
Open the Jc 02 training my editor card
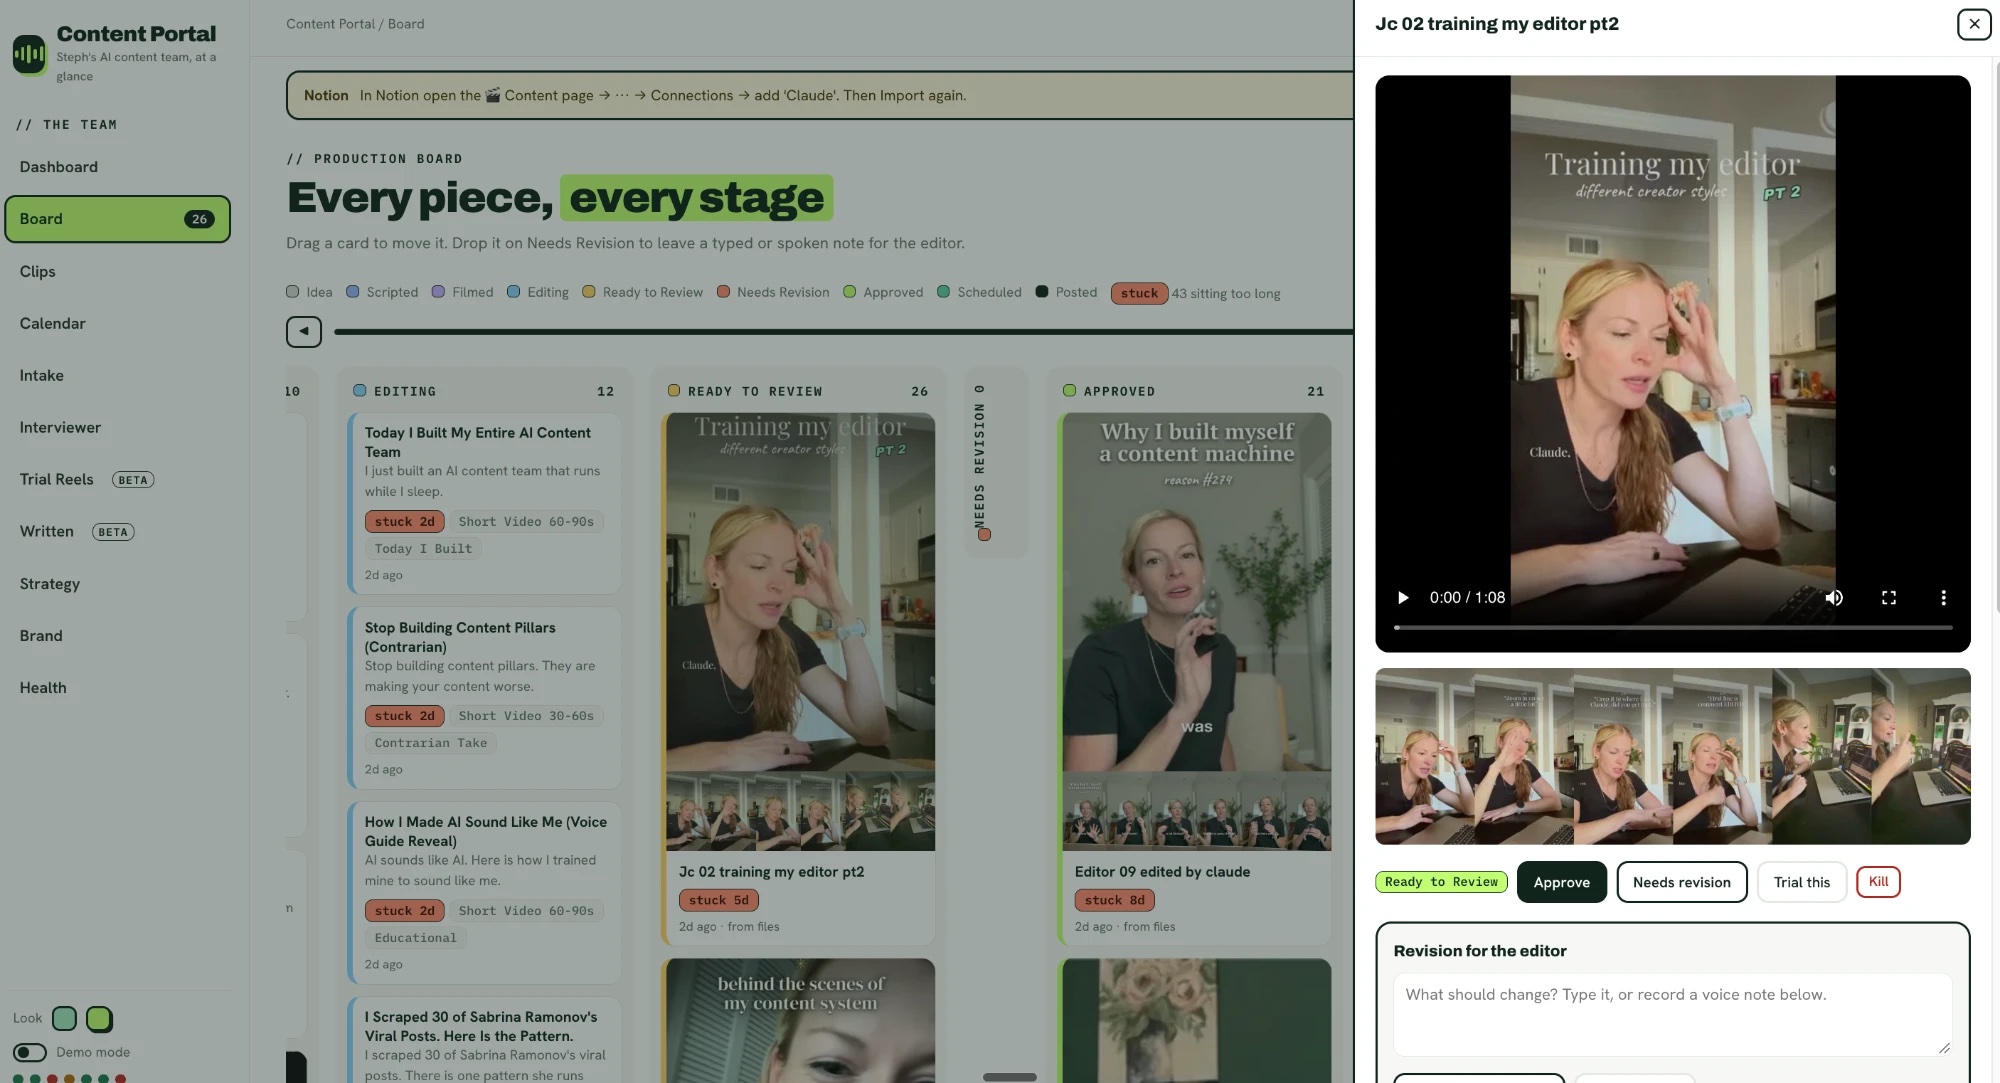pos(798,679)
